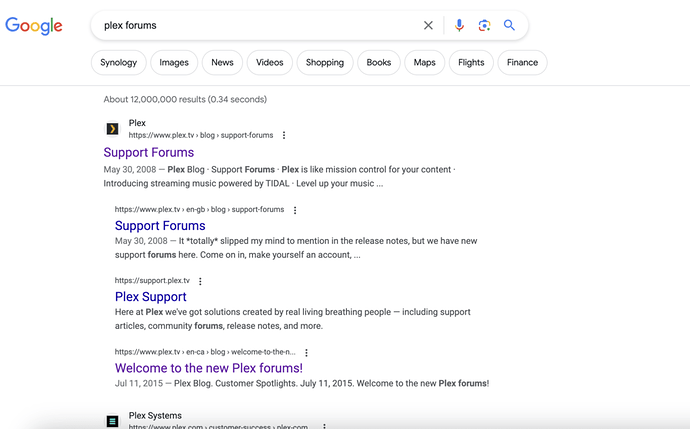Click the Plex Systems favicon
This screenshot has width=690, height=429.
[113, 421]
